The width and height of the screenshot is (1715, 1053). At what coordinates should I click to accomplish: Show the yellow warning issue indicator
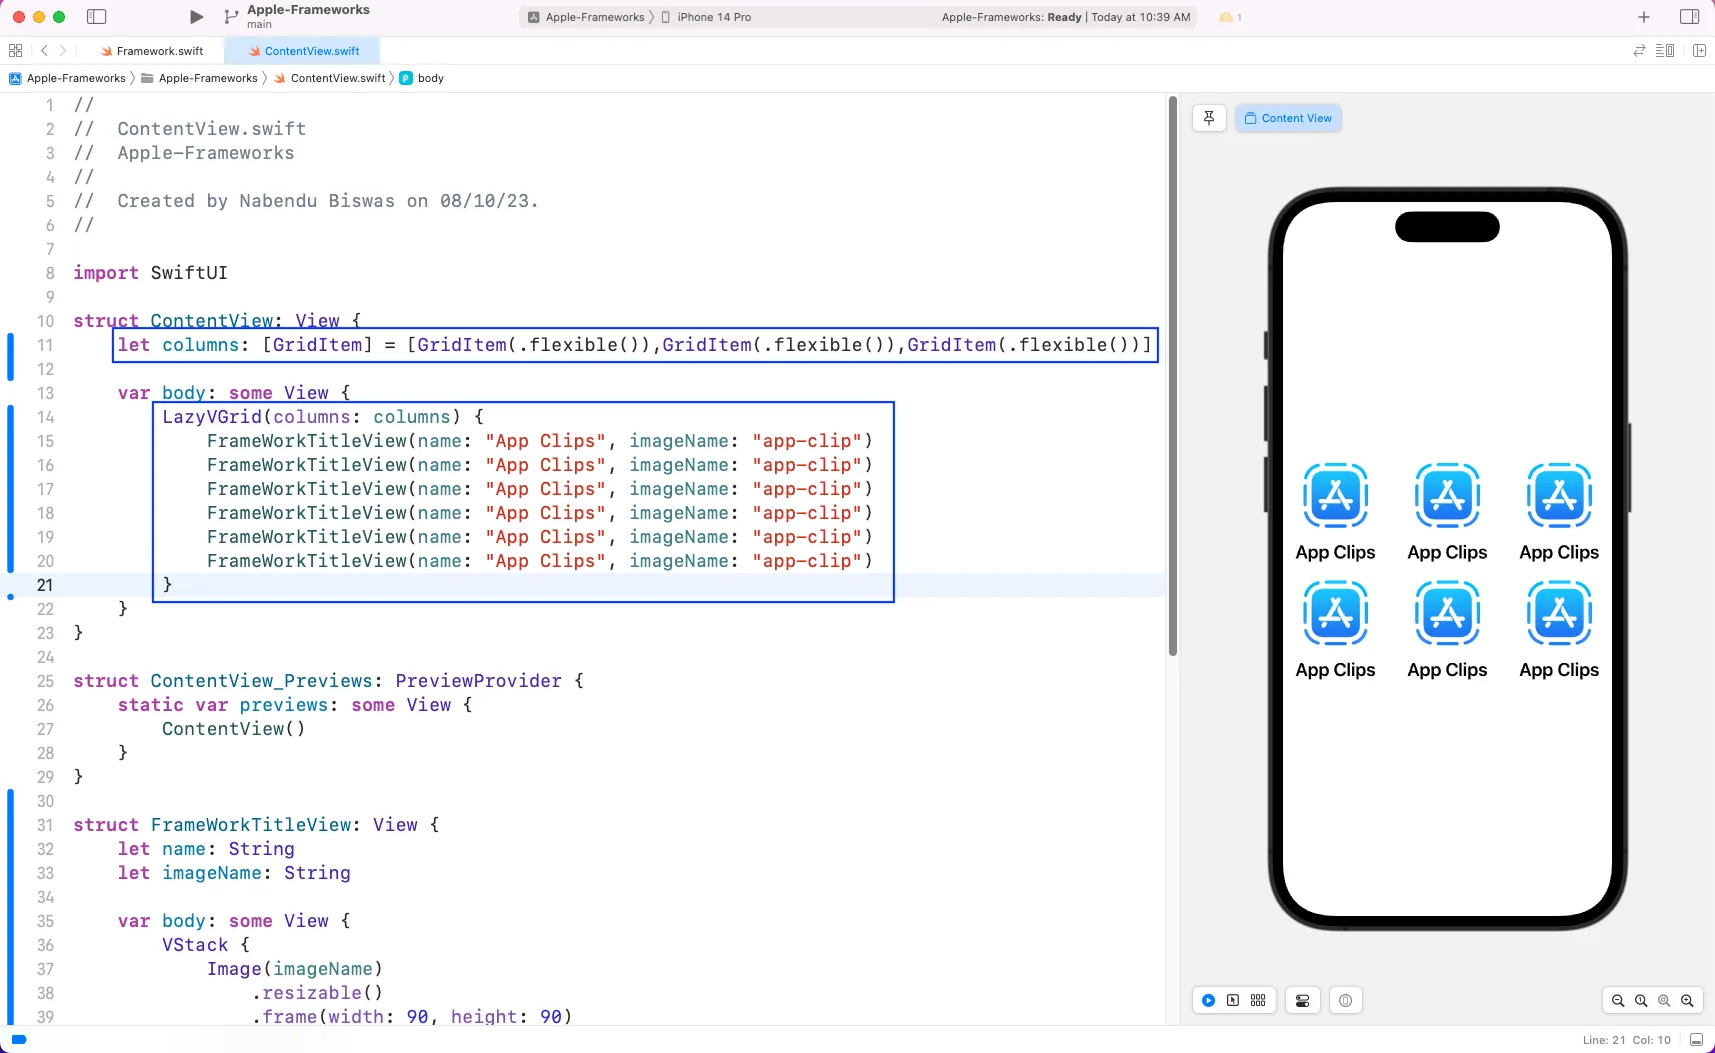1230,17
